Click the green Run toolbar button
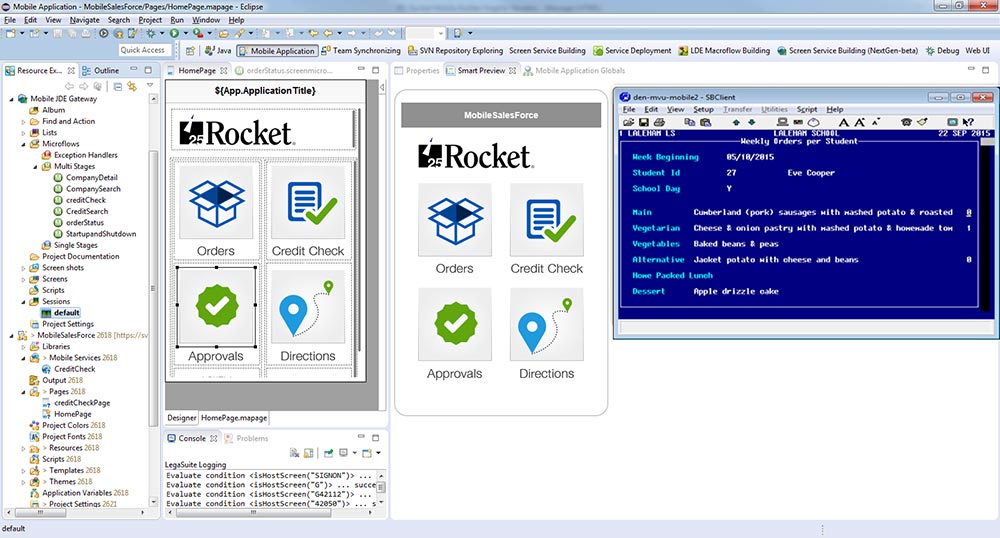This screenshot has width=1000, height=538. (173, 33)
